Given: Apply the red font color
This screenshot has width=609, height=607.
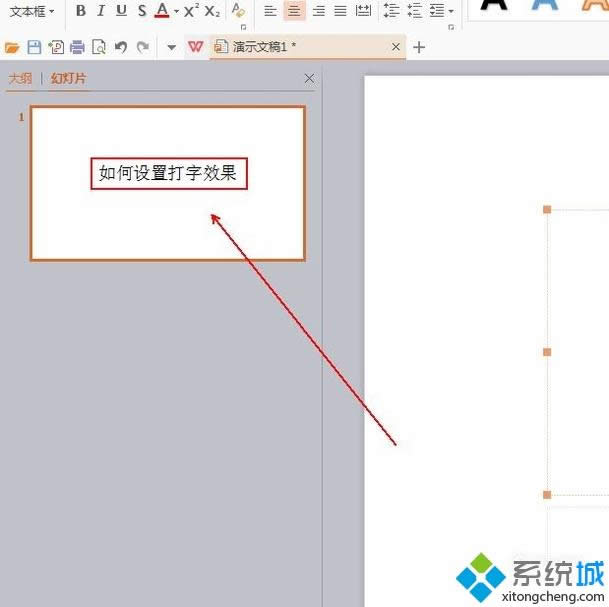Looking at the screenshot, I should [162, 11].
